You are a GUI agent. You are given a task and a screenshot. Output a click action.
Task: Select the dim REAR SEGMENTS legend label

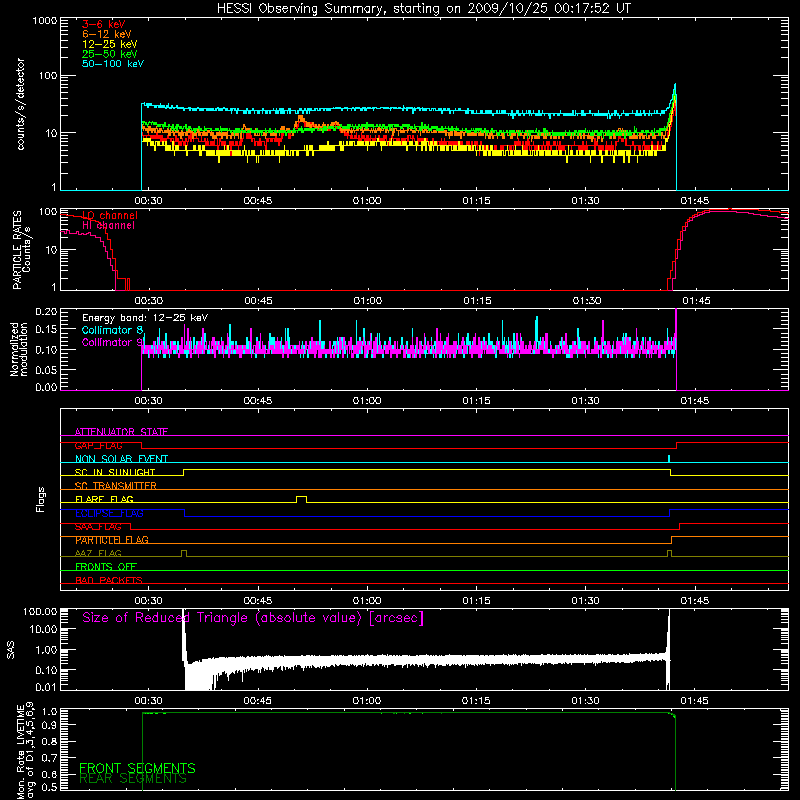pos(133,778)
